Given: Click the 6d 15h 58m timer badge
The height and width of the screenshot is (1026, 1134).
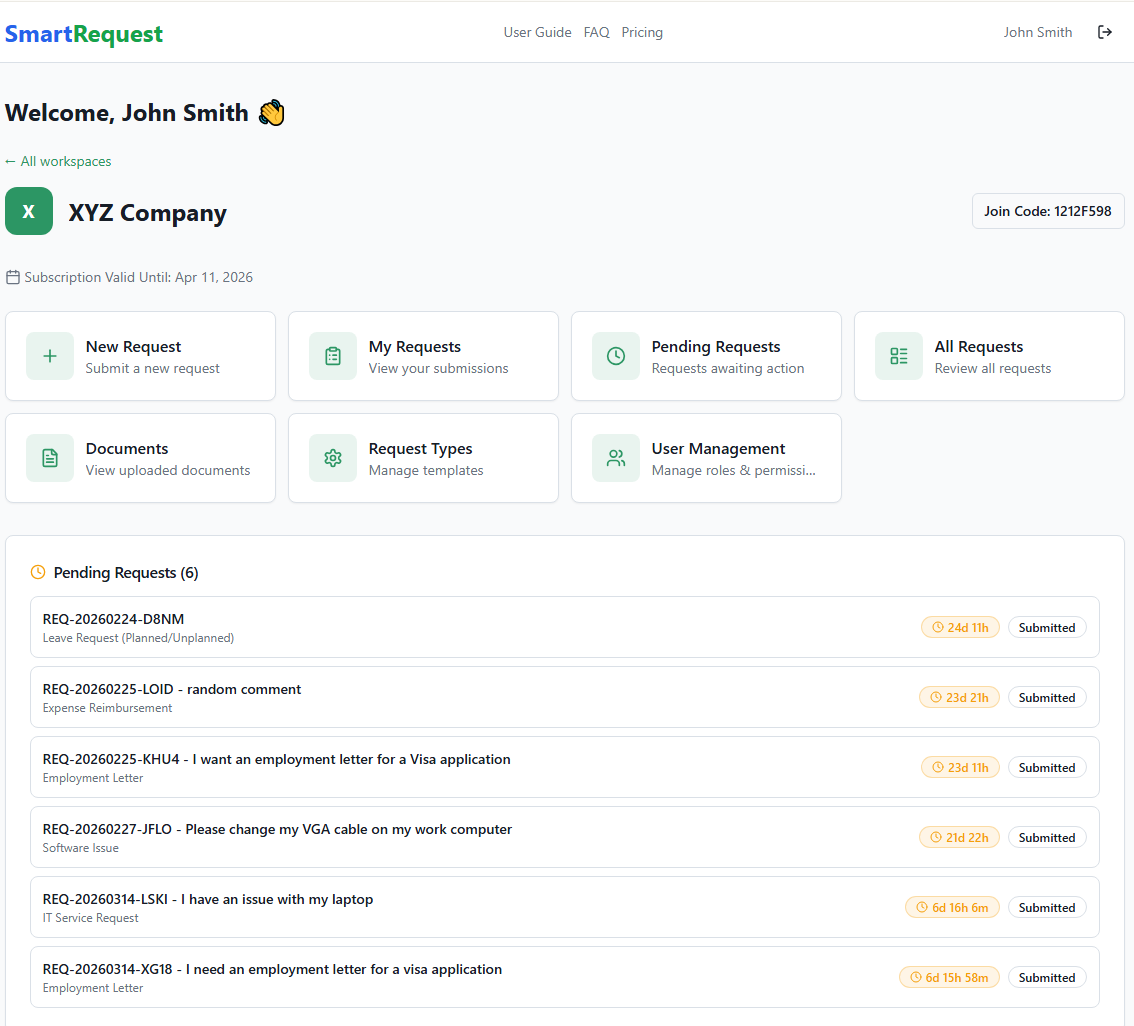Looking at the screenshot, I should pos(949,978).
